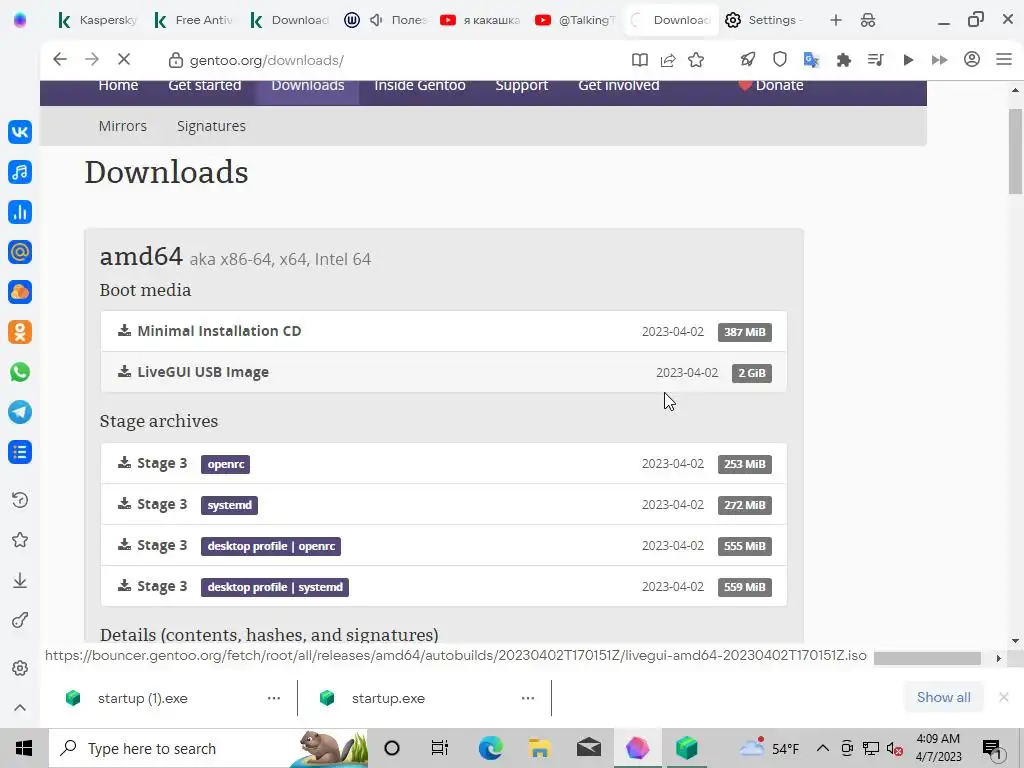
Task: Open the translate extension icon
Action: (811, 60)
